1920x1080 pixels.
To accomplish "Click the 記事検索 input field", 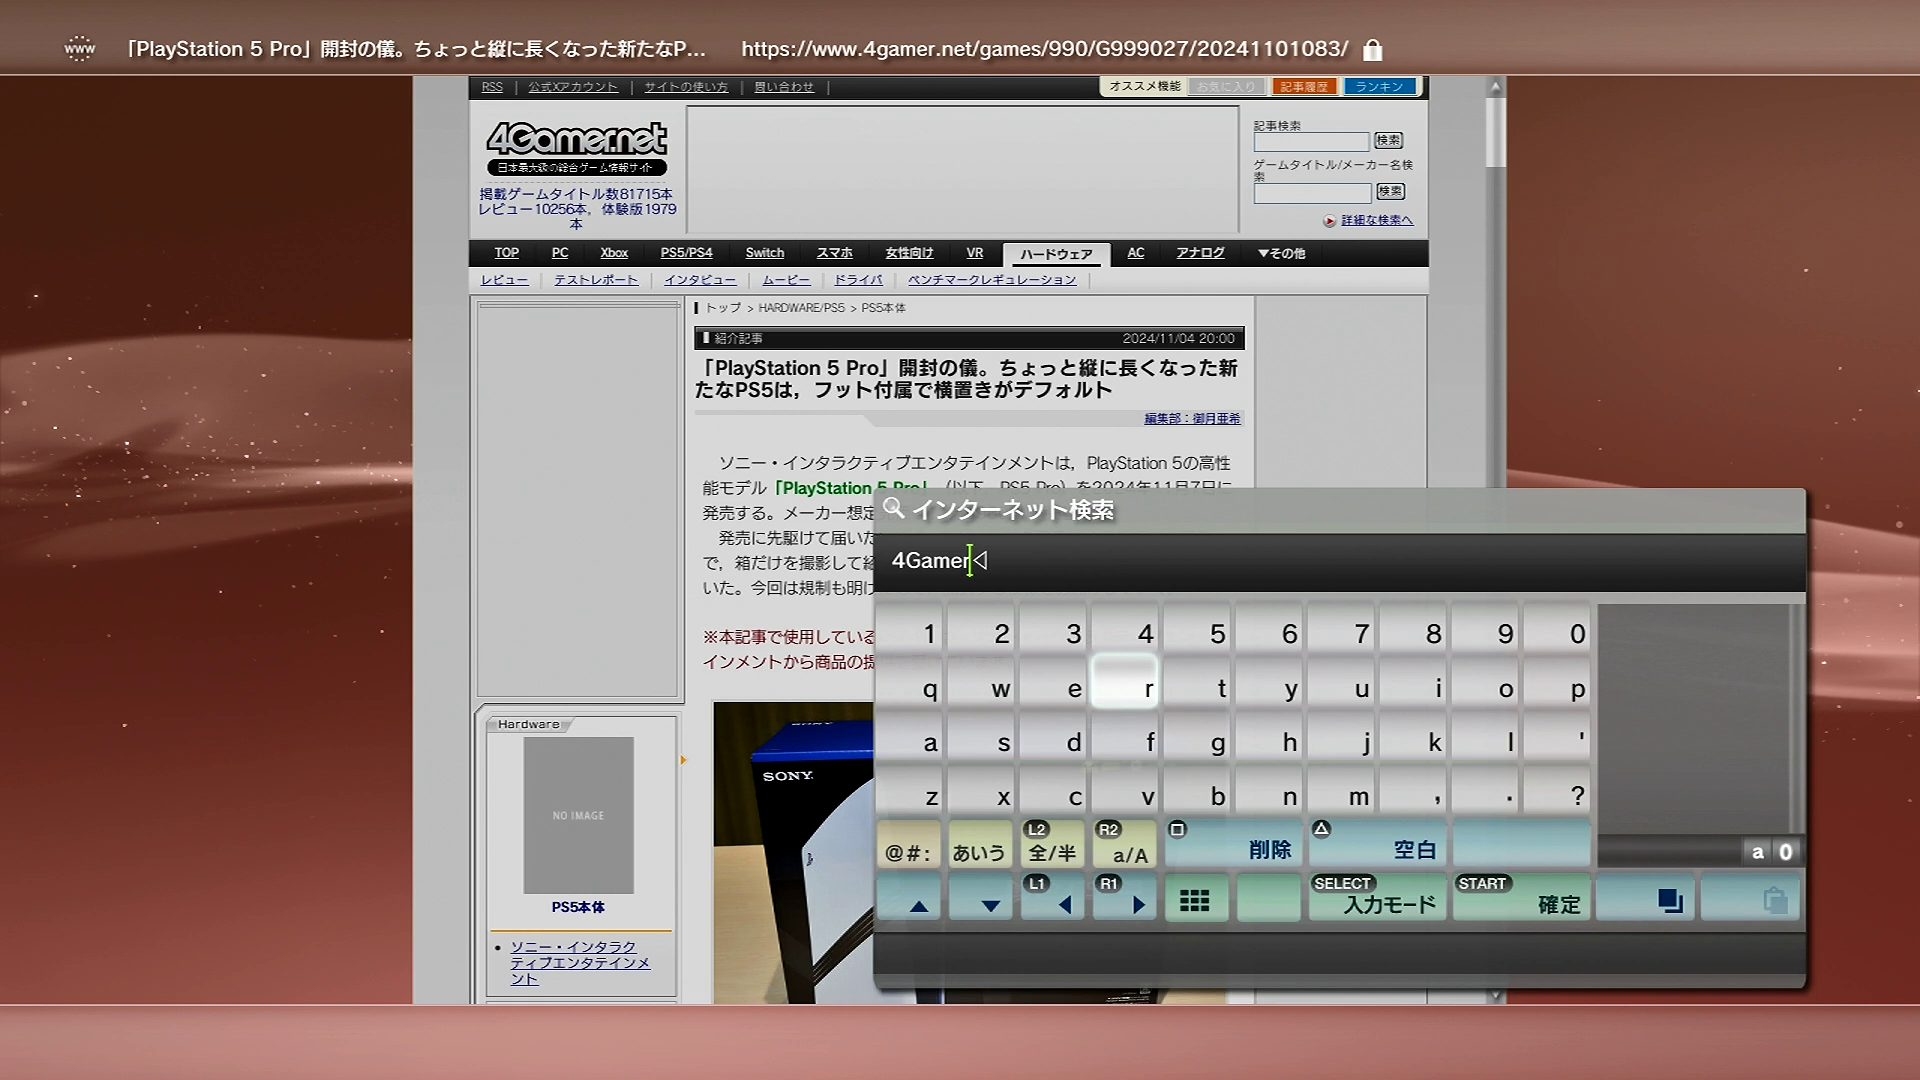I will click(1311, 142).
